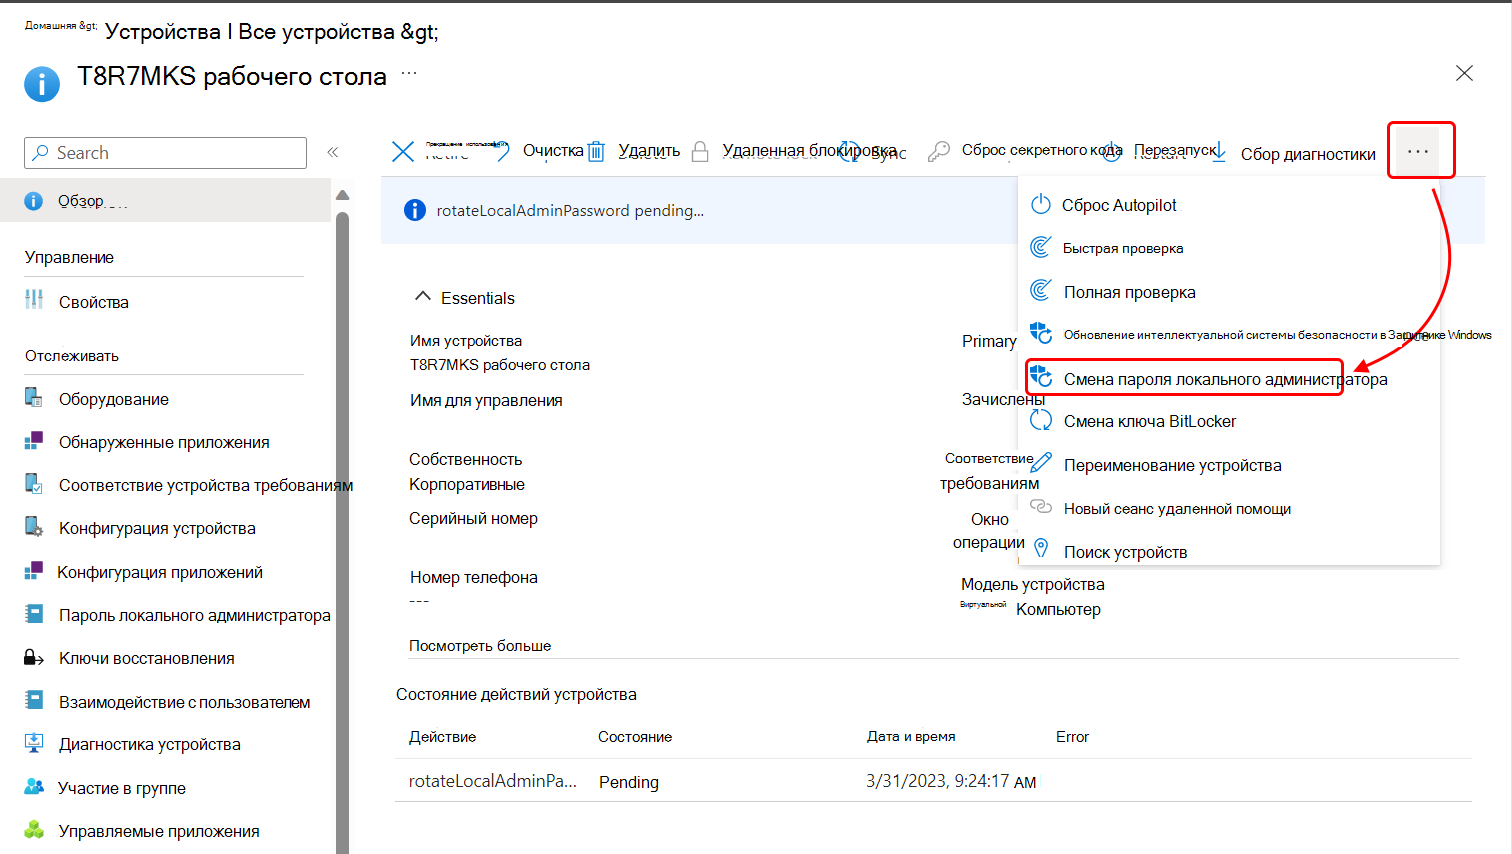Click the Sync arrows icon in toolbar

[x=850, y=151]
